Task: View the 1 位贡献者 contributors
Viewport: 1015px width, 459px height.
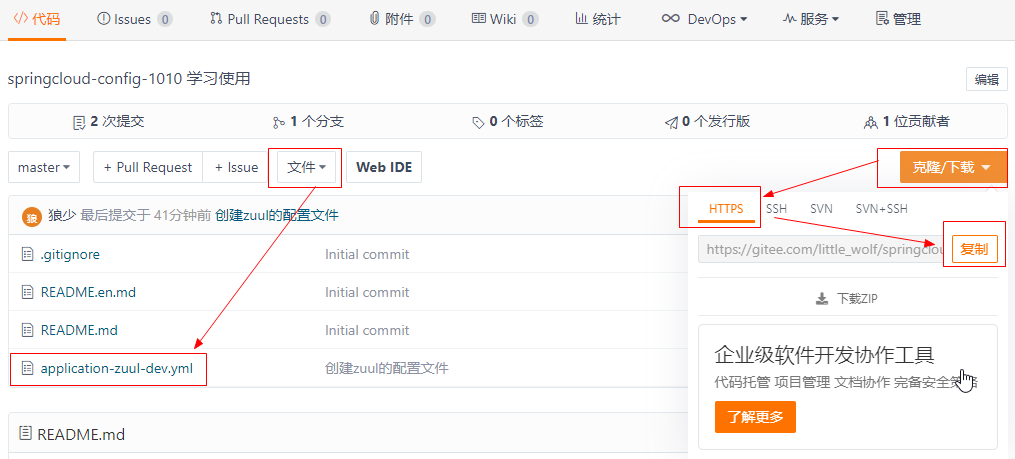Action: (x=906, y=121)
